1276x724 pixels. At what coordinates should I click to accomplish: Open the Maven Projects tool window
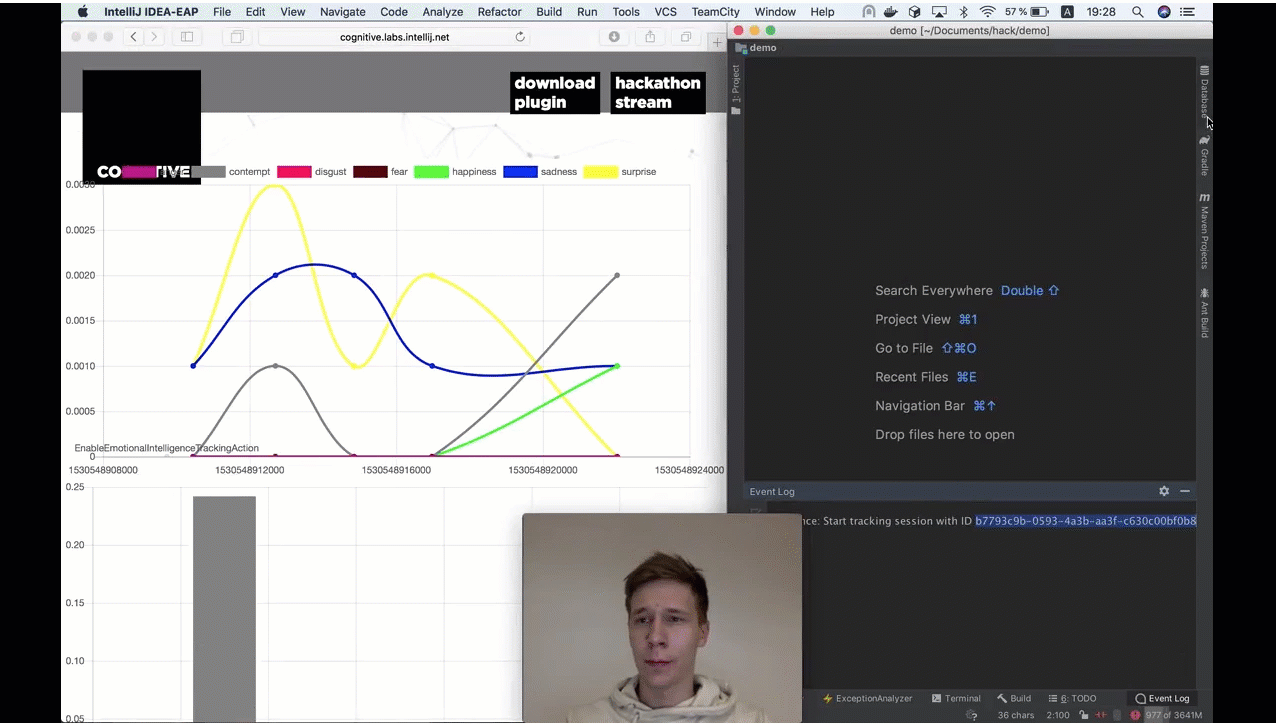click(1204, 230)
